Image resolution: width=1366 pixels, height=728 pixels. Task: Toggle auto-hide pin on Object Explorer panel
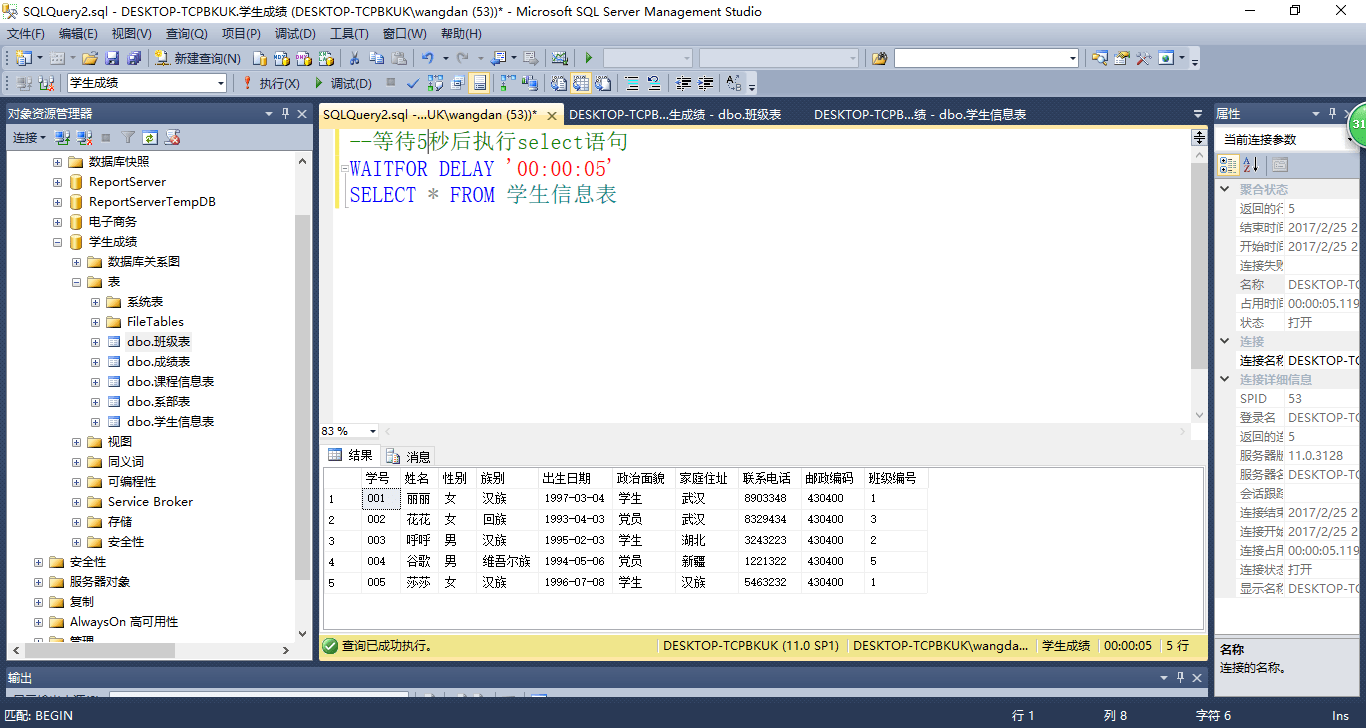pyautogui.click(x=287, y=113)
